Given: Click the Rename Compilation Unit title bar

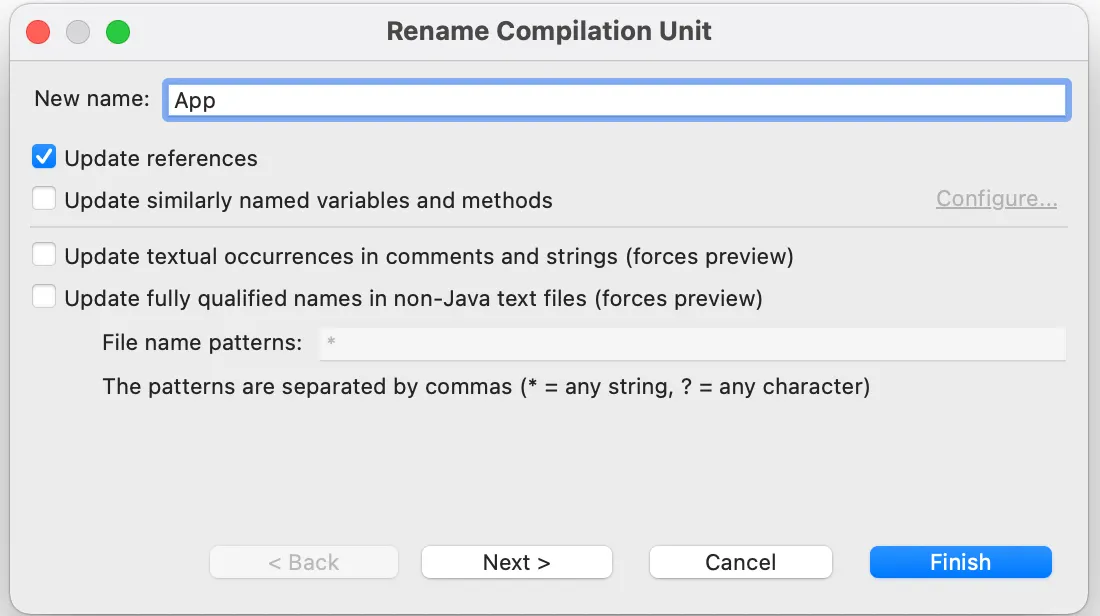Looking at the screenshot, I should [549, 31].
